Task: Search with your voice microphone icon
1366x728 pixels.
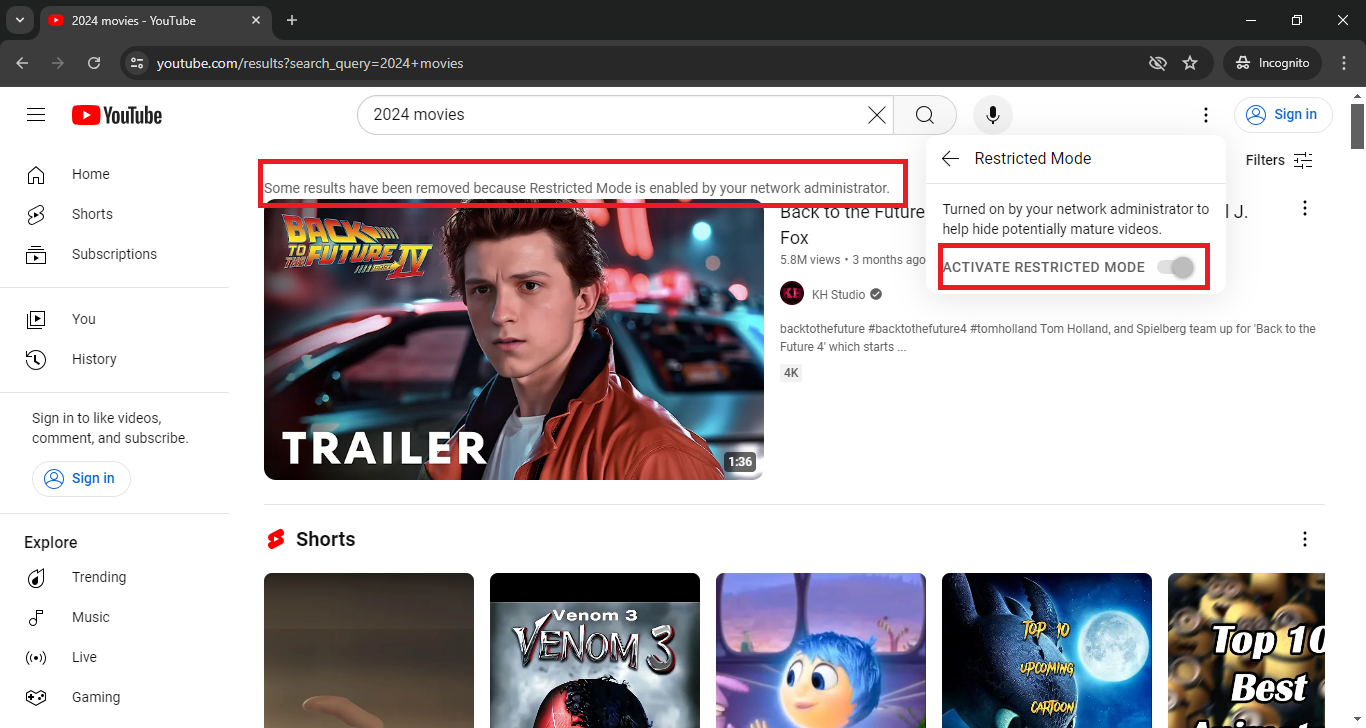Action: [993, 115]
